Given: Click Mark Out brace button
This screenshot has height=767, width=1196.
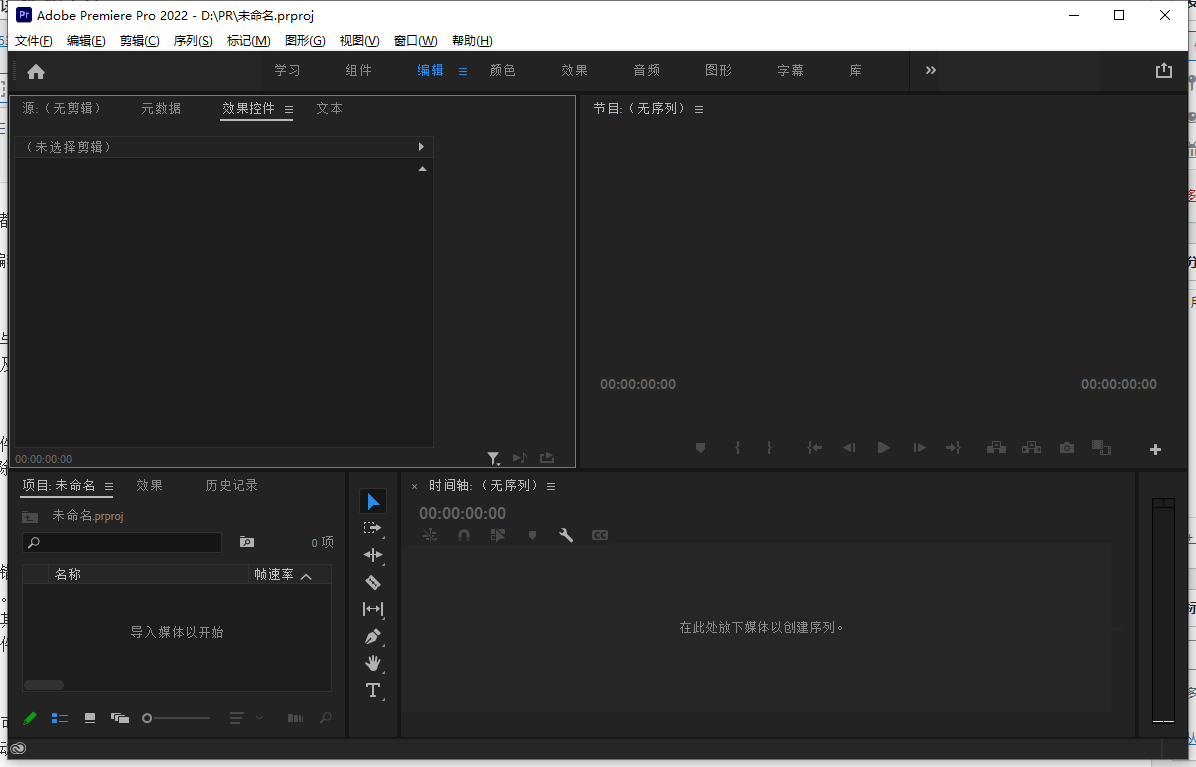Looking at the screenshot, I should pos(770,448).
